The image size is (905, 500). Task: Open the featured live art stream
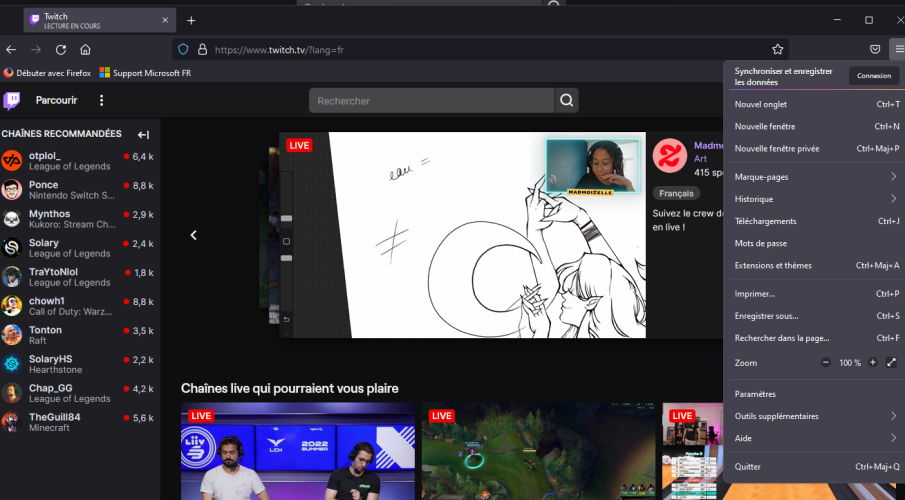click(x=462, y=235)
